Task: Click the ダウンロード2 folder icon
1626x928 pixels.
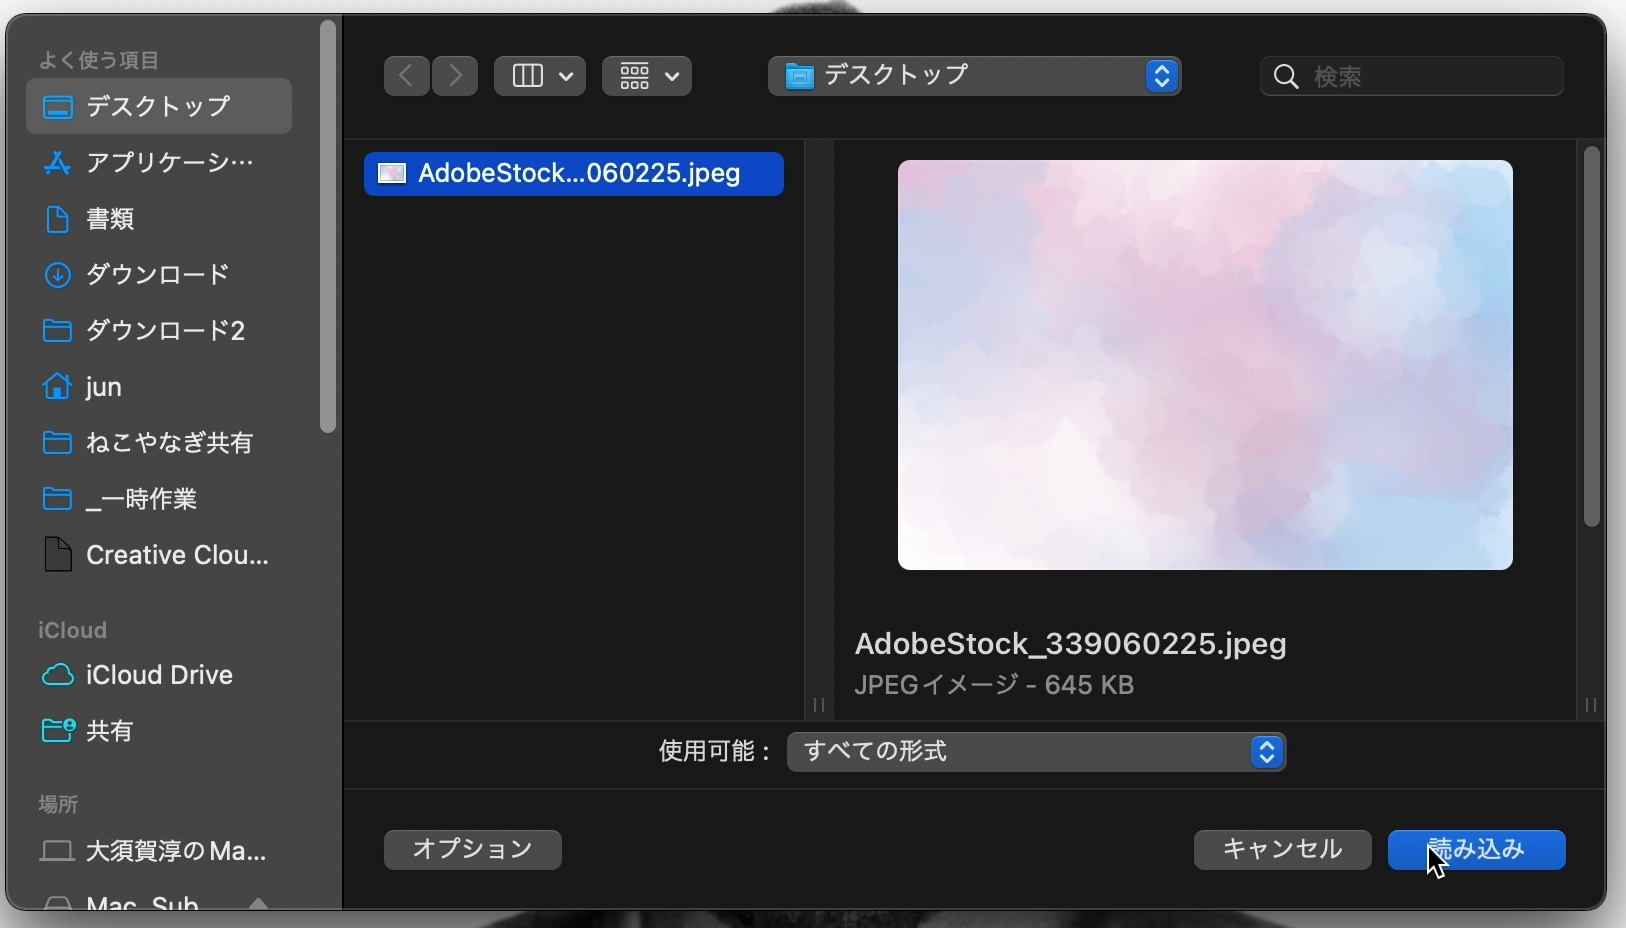Action: point(58,331)
